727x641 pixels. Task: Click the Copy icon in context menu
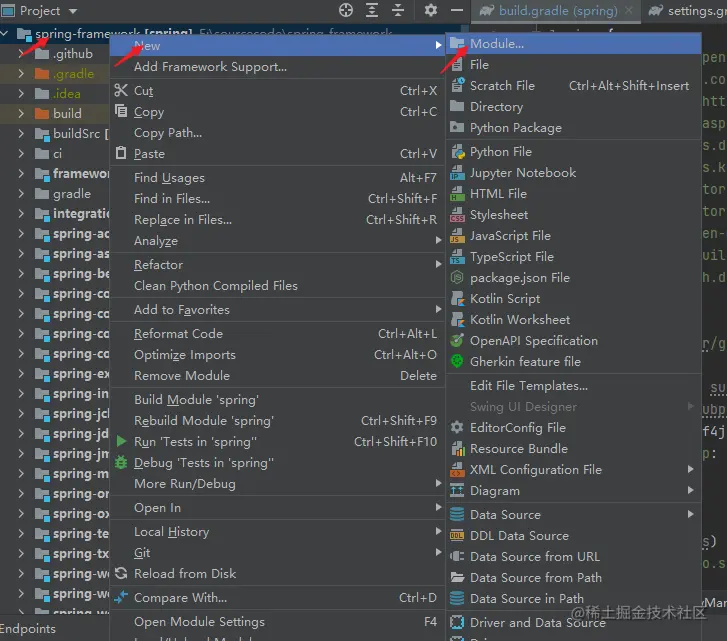(121, 111)
